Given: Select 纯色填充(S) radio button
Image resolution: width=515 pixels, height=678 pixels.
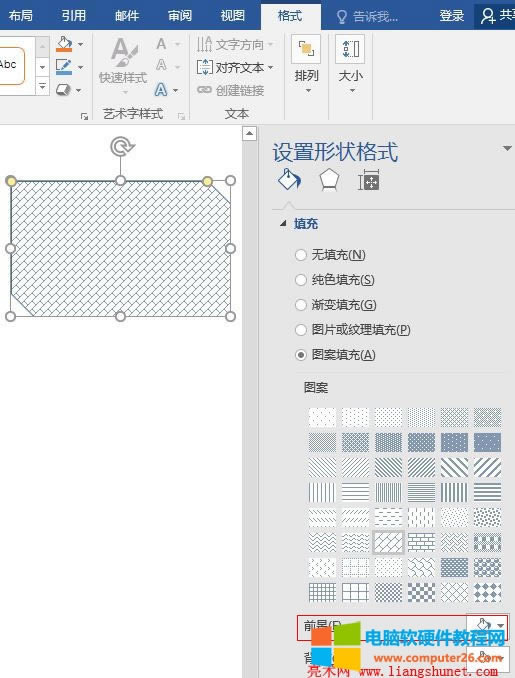Looking at the screenshot, I should point(301,280).
